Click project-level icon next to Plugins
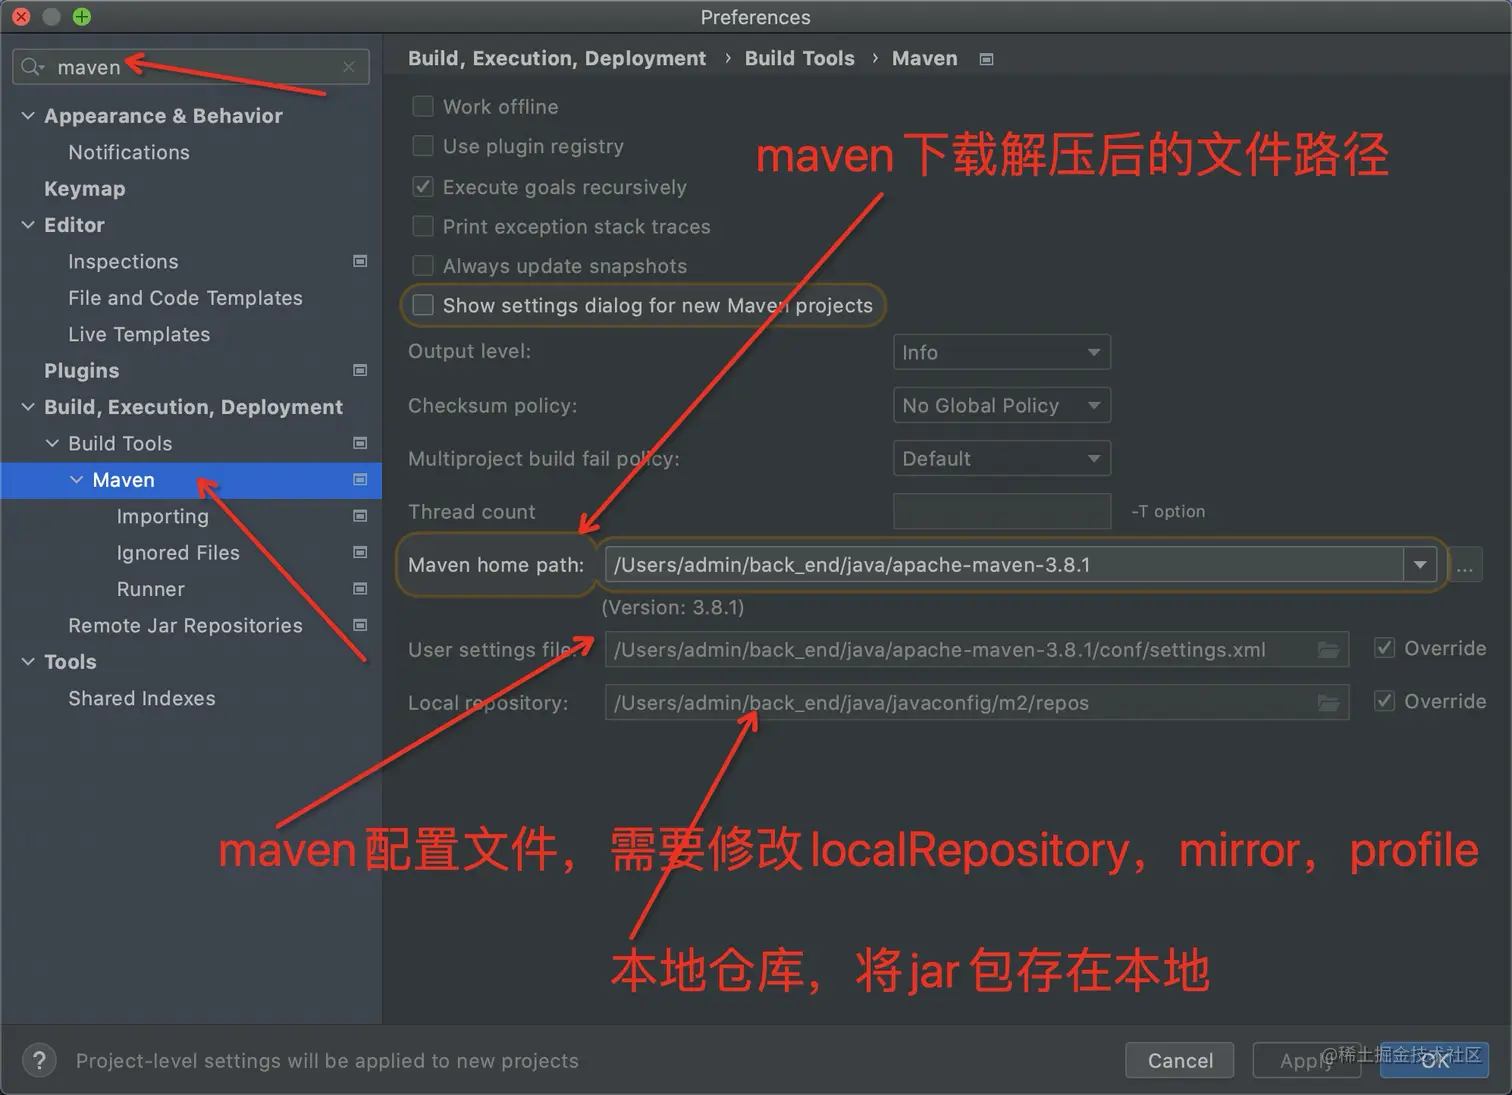Image resolution: width=1512 pixels, height=1095 pixels. pyautogui.click(x=360, y=370)
